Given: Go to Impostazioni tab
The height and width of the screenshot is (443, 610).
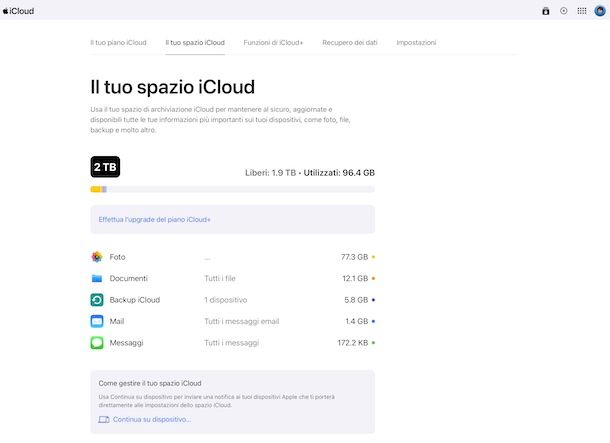Looking at the screenshot, I should [416, 43].
